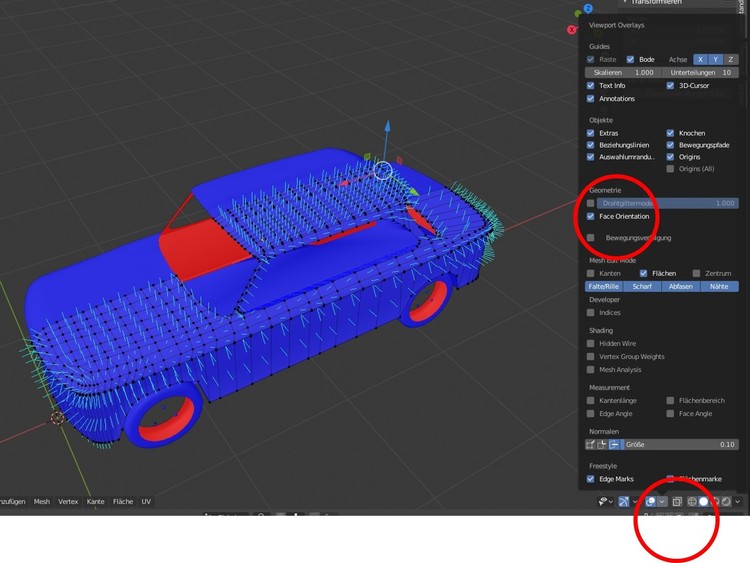
Task: Toggle the Z axis button
Action: 730,59
